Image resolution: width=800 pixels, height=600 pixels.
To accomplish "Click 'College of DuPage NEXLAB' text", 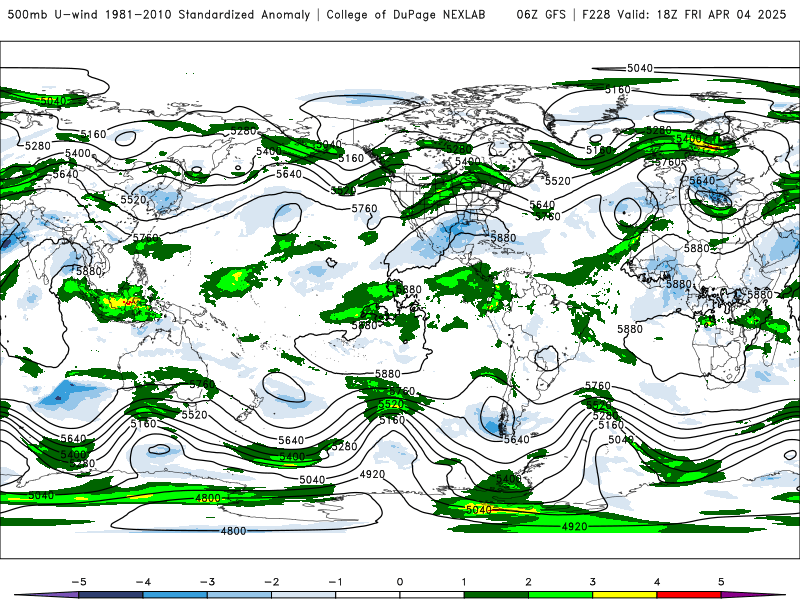I will point(406,14).
